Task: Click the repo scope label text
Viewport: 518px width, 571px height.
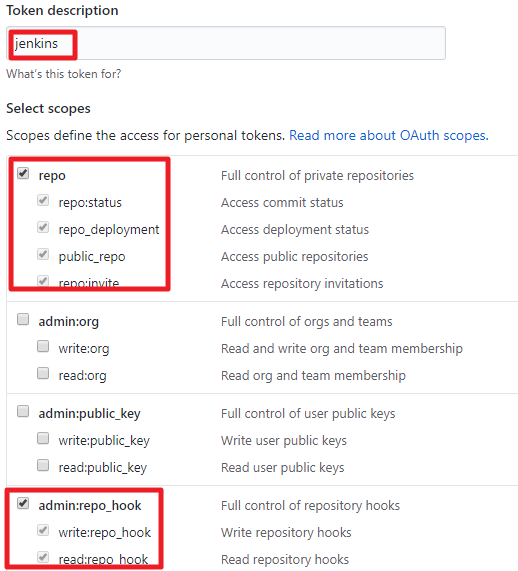Action: (x=52, y=176)
